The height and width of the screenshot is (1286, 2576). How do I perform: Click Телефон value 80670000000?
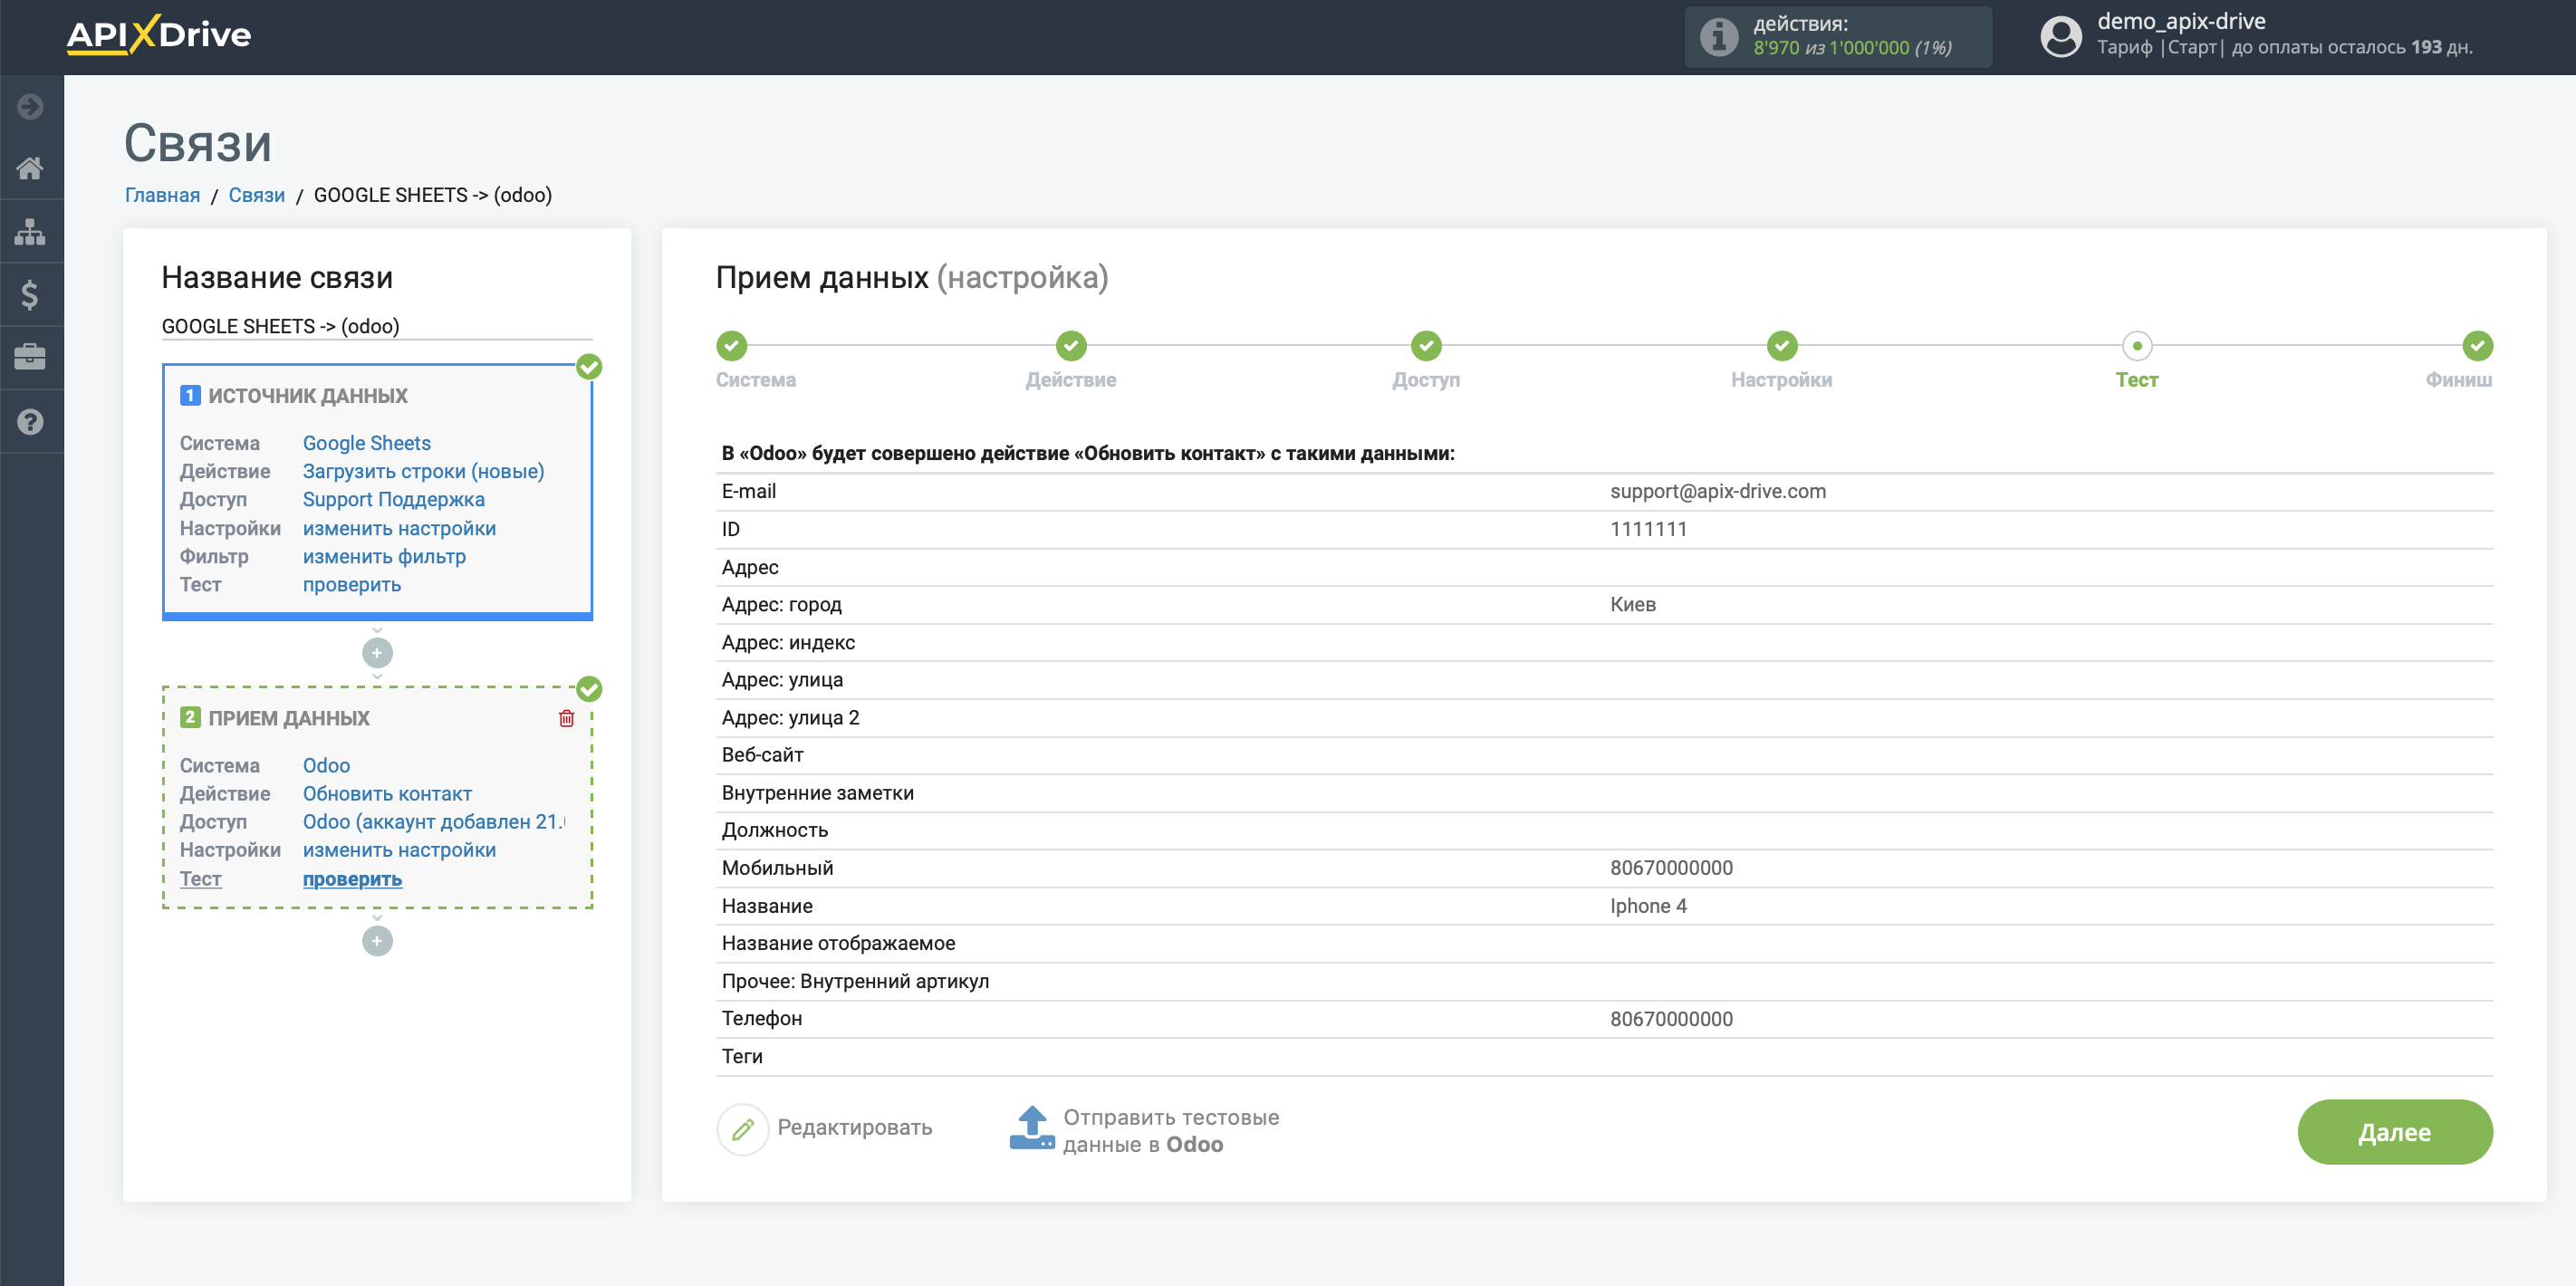pyautogui.click(x=1671, y=1019)
